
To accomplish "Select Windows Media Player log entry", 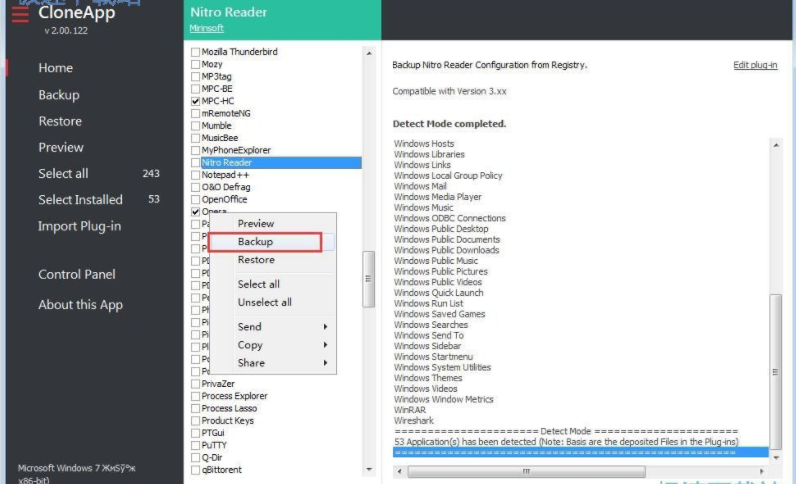I will [x=437, y=197].
